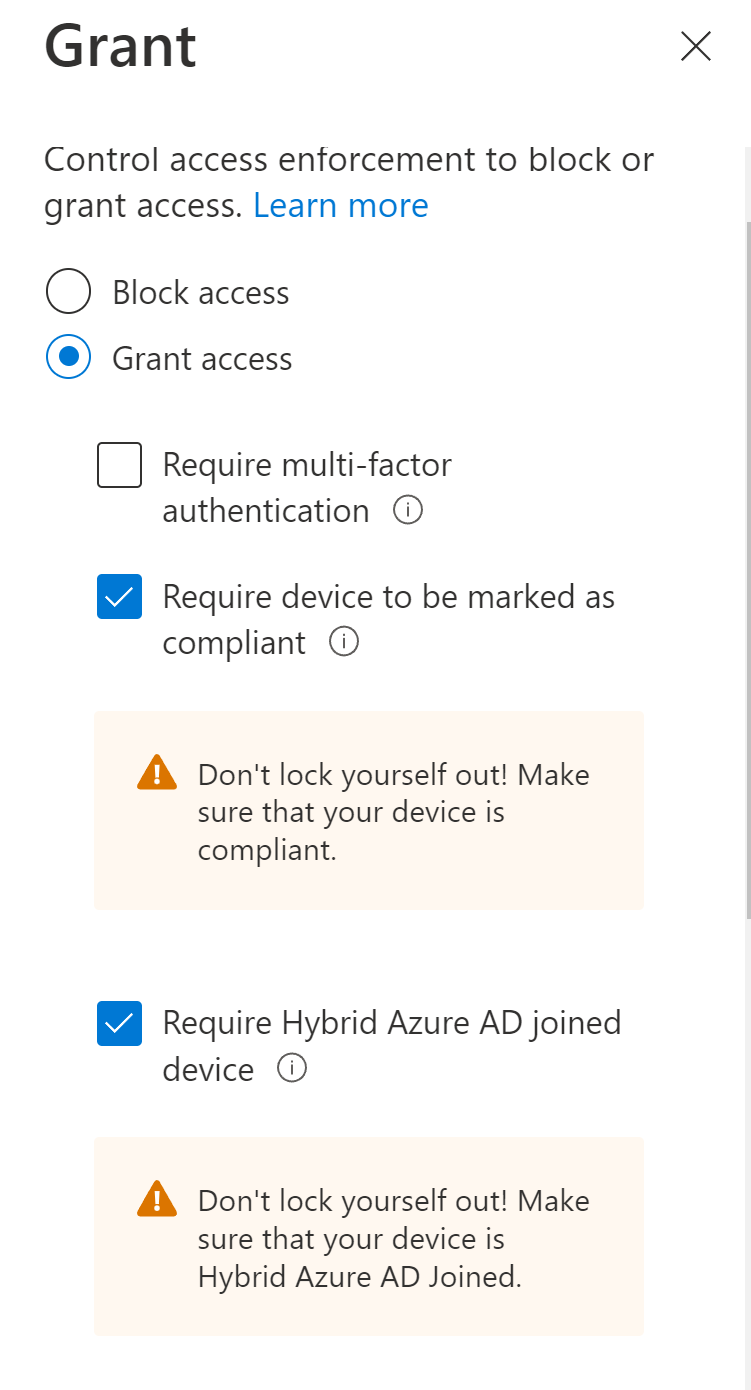Click the Block access label text
This screenshot has height=1390, width=751.
tap(201, 293)
